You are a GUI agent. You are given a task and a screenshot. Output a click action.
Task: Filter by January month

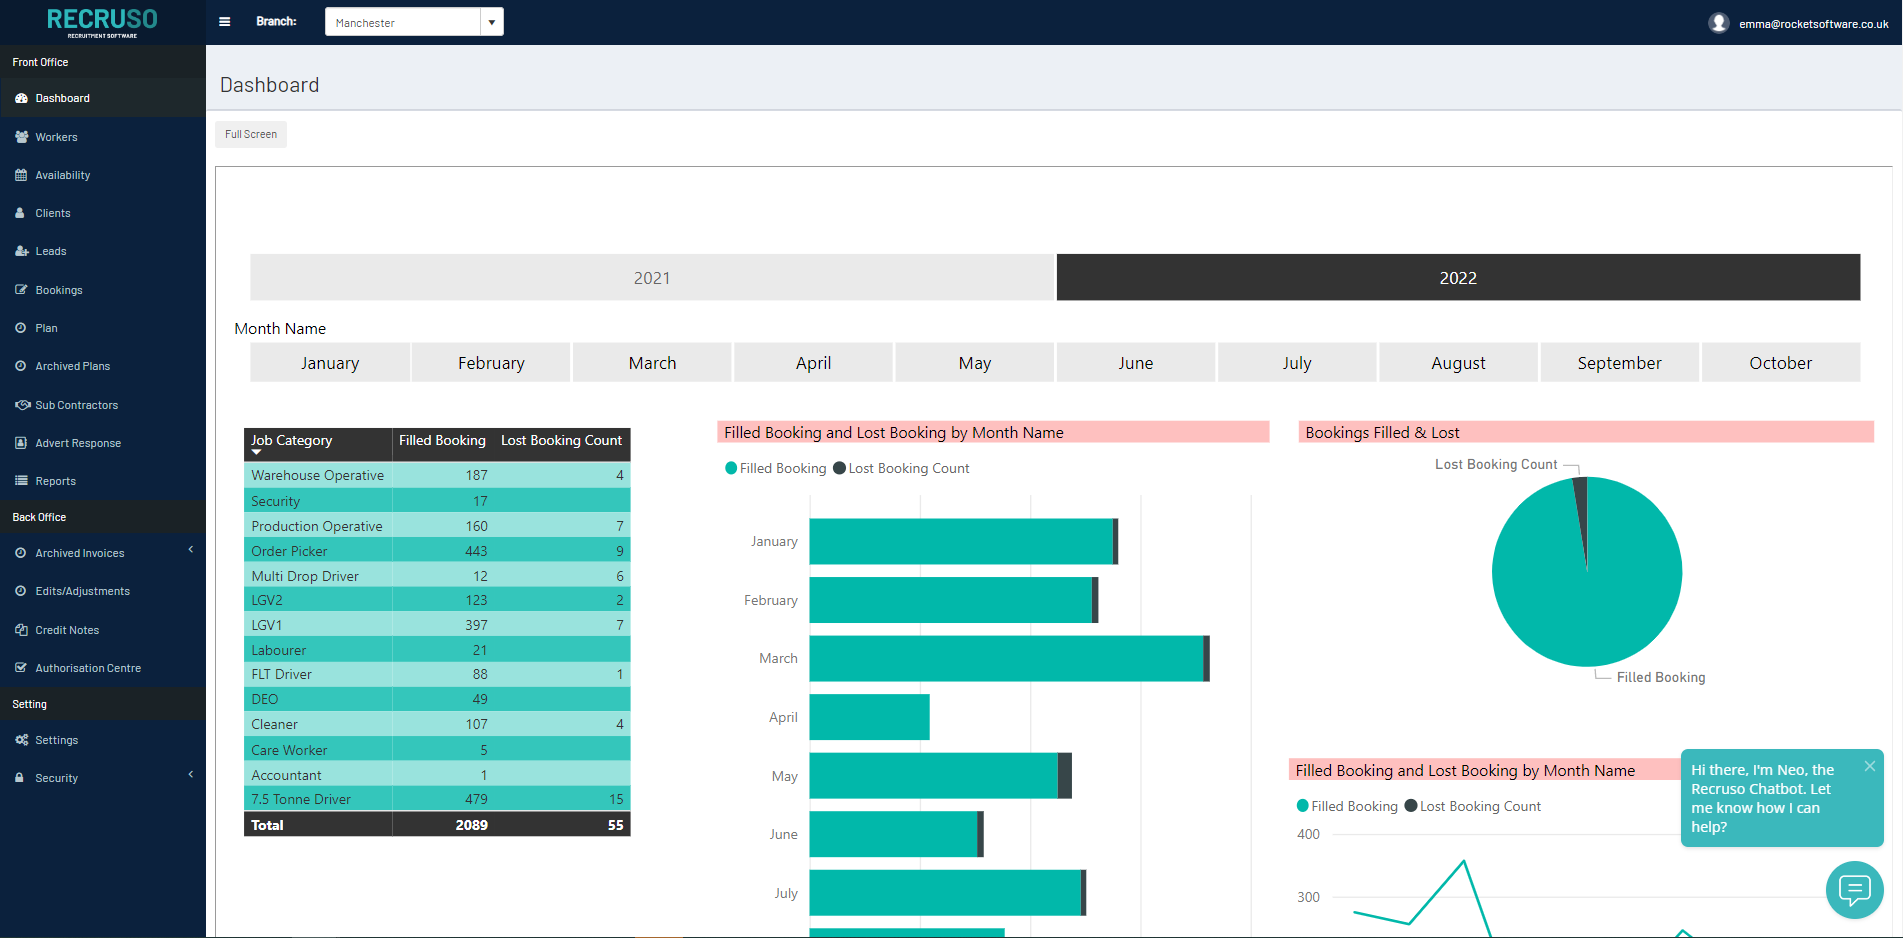coord(330,362)
